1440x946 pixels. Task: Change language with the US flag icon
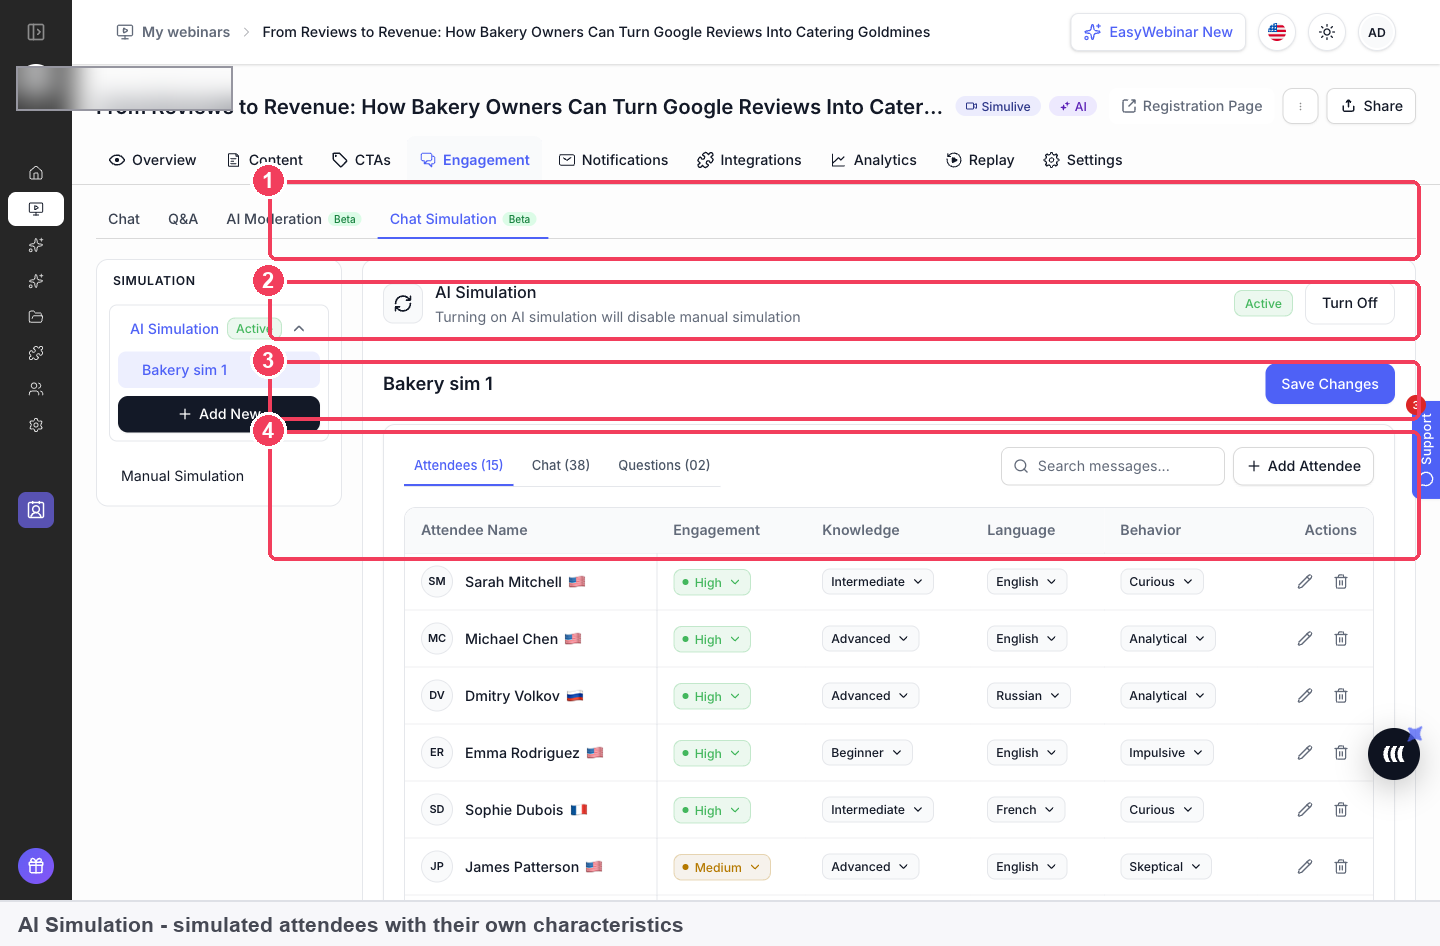point(1277,32)
